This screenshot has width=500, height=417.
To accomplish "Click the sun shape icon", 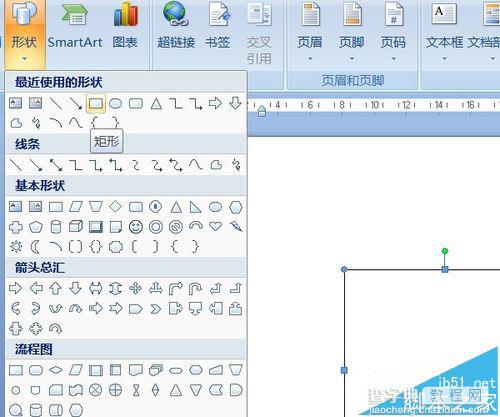I will 16,247.
